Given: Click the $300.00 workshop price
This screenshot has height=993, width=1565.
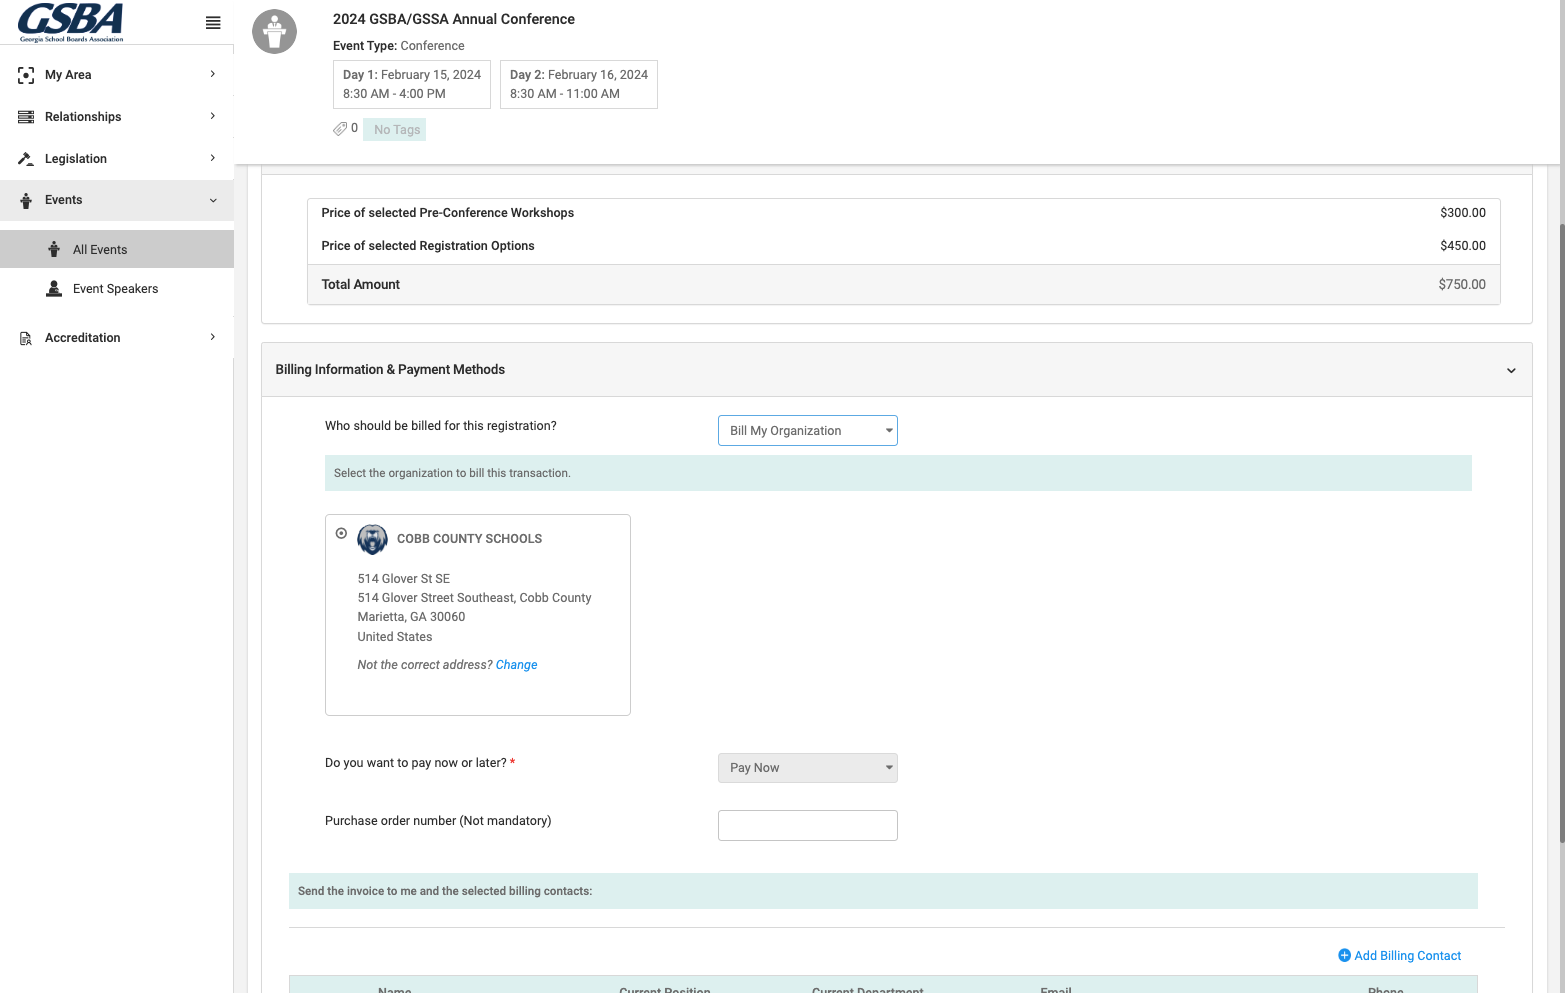Looking at the screenshot, I should (x=1463, y=213).
